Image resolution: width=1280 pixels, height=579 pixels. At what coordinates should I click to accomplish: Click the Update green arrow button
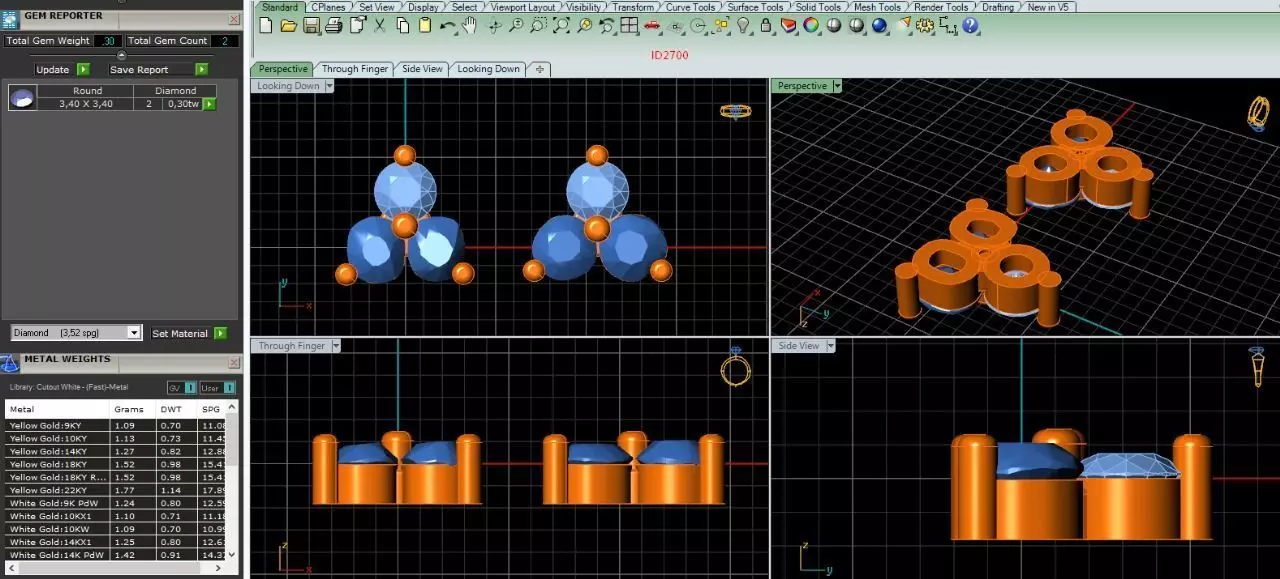[x=83, y=69]
